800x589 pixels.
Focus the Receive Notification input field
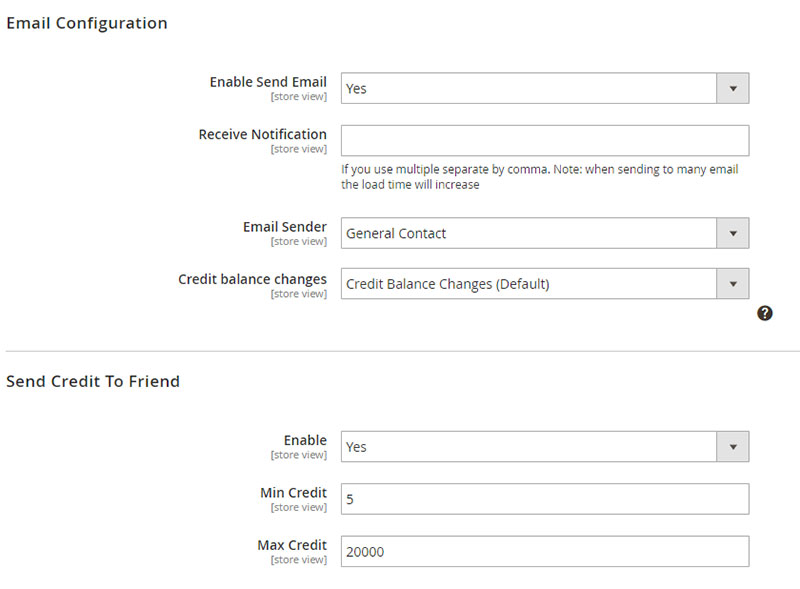[545, 140]
